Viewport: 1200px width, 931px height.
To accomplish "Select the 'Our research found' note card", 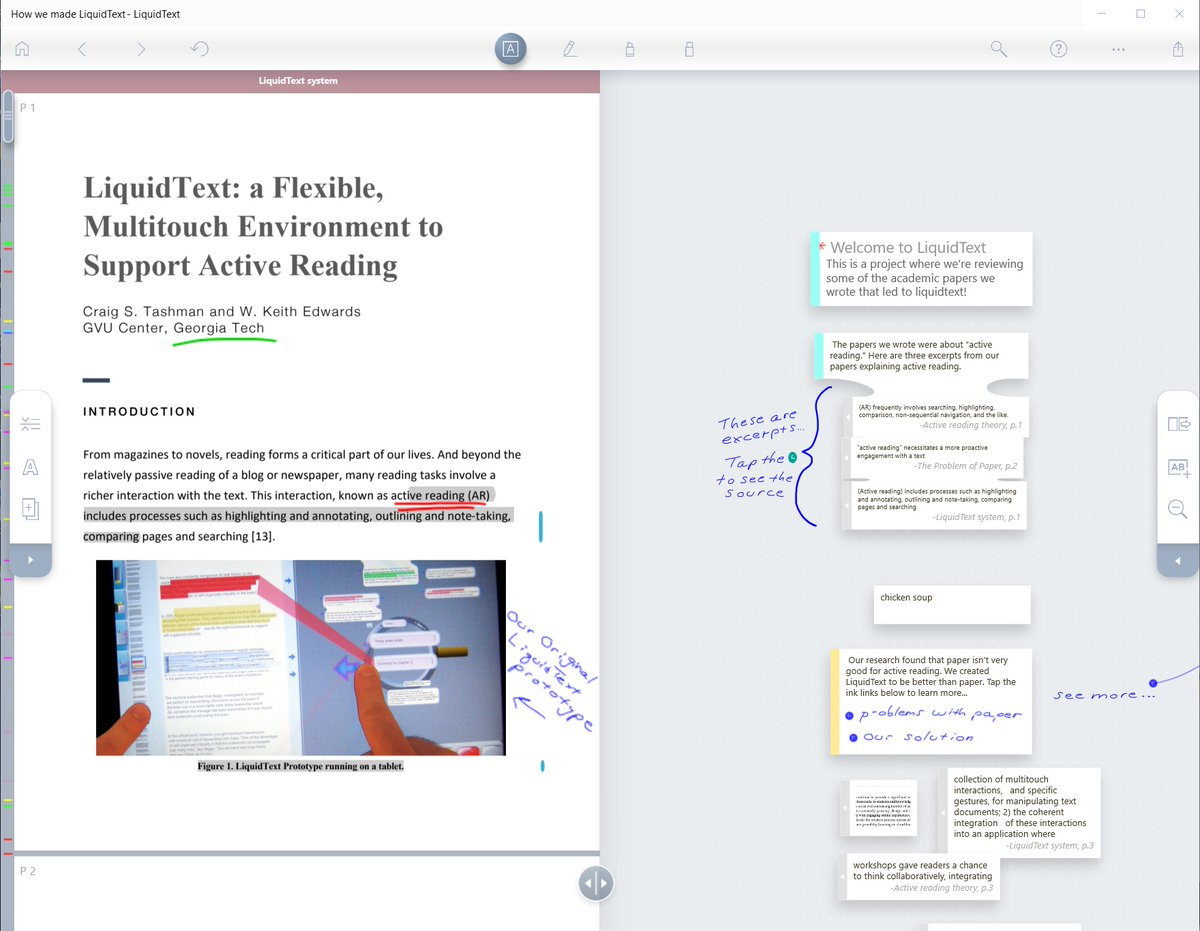I will click(930, 702).
